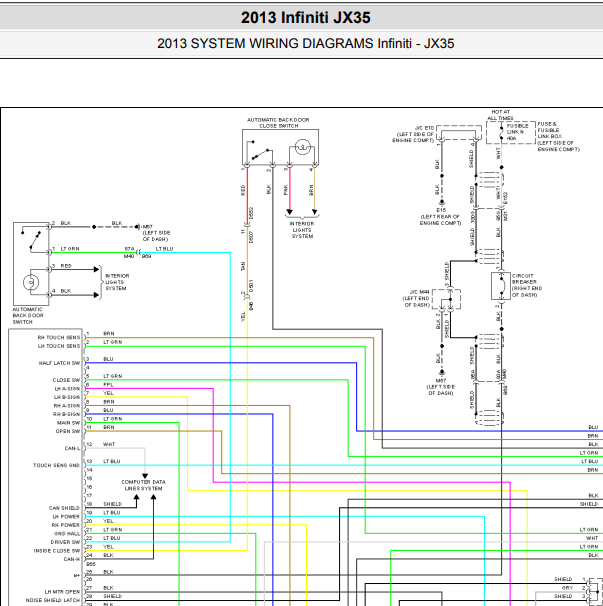This screenshot has width=603, height=606.
Task: Click the "CAN SHIELD" pin label
Action: (x=64, y=508)
